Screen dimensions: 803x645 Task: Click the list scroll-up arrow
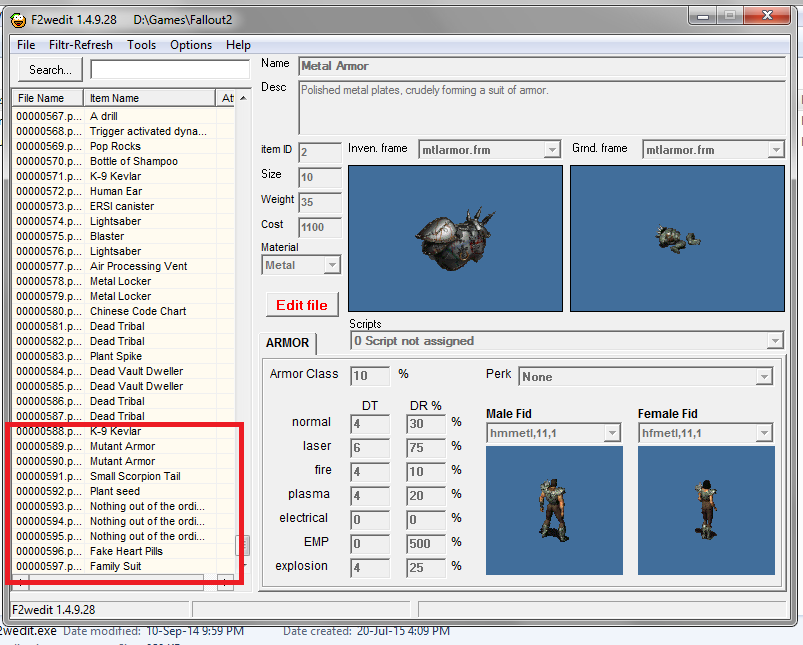click(x=243, y=98)
